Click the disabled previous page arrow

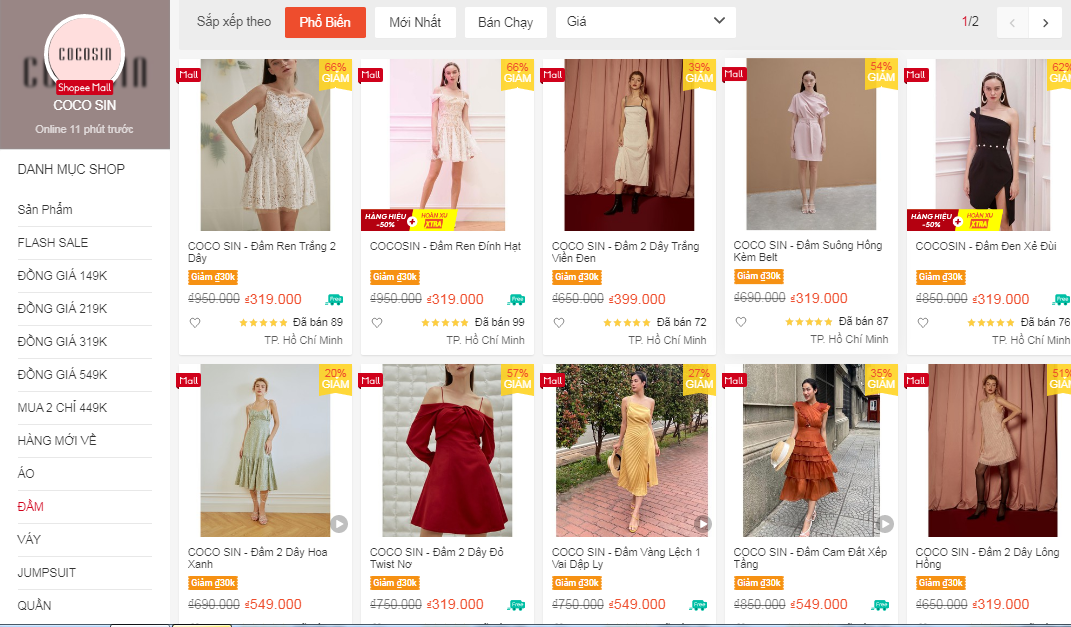(1011, 21)
